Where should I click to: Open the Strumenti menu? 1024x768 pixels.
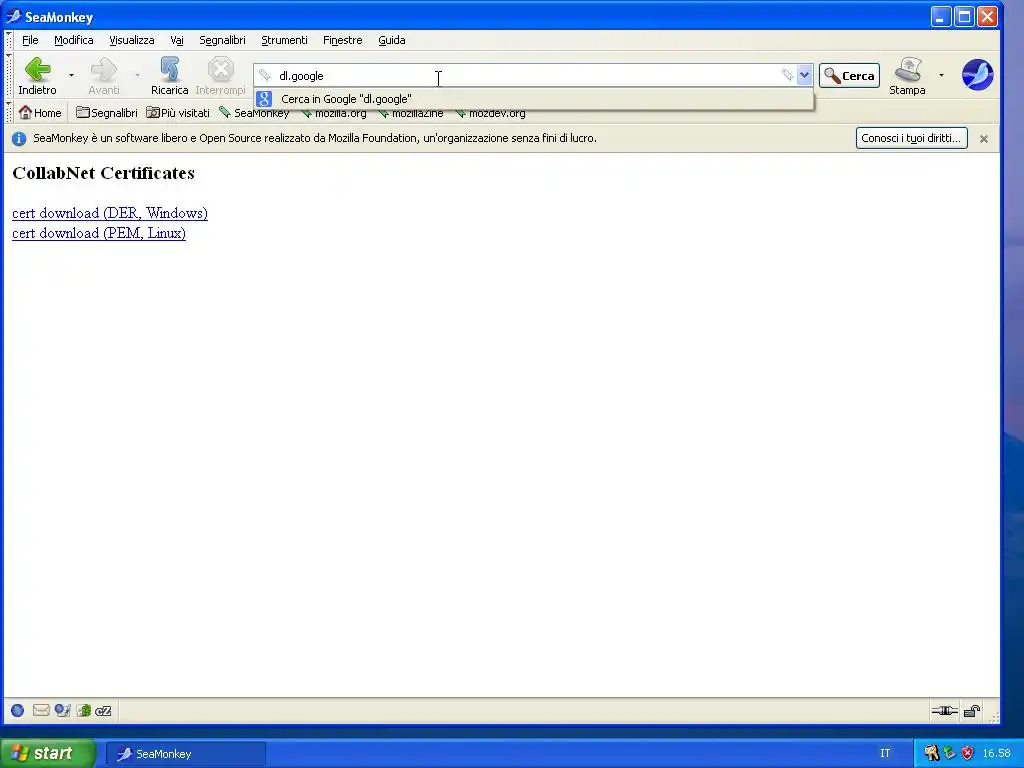284,40
